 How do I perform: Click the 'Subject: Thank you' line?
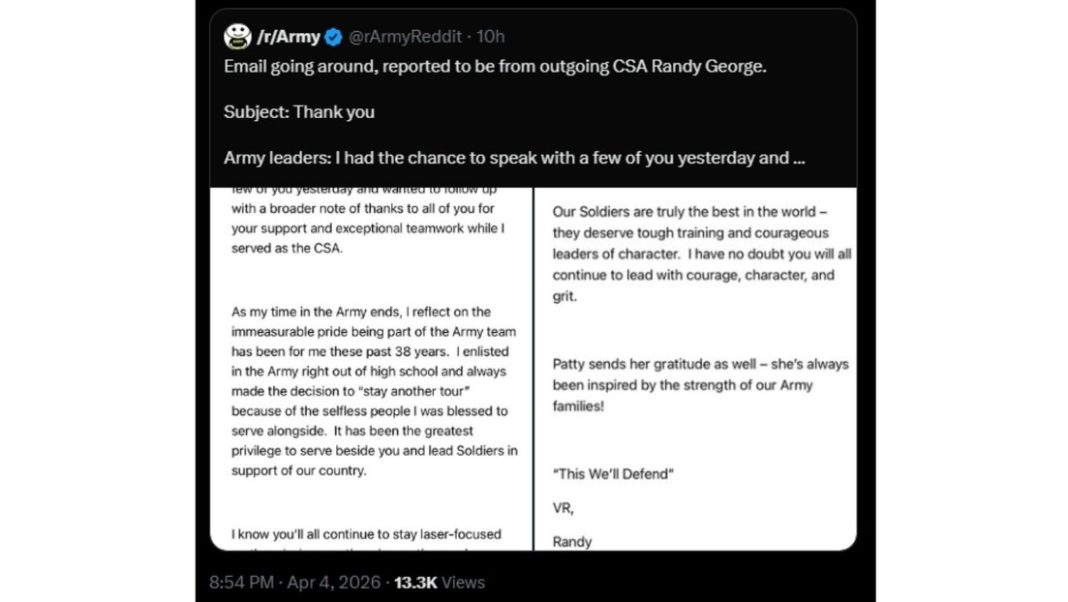(299, 112)
